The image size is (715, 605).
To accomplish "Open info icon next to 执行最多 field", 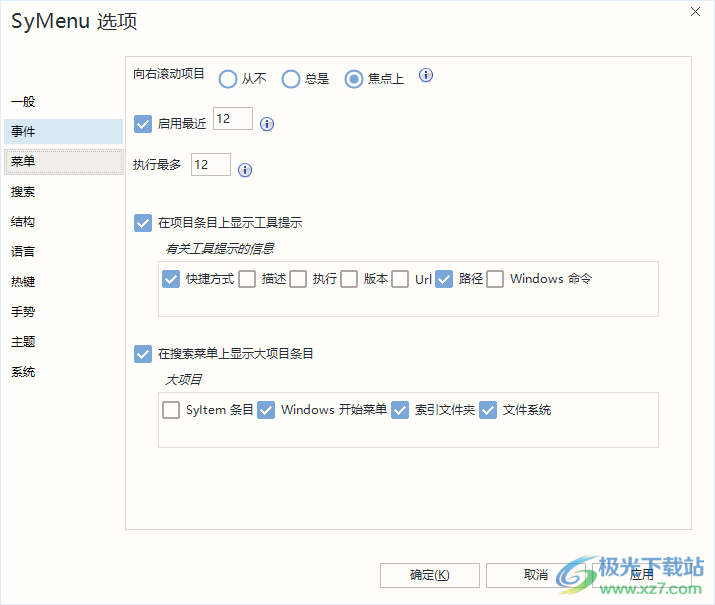I will (245, 170).
